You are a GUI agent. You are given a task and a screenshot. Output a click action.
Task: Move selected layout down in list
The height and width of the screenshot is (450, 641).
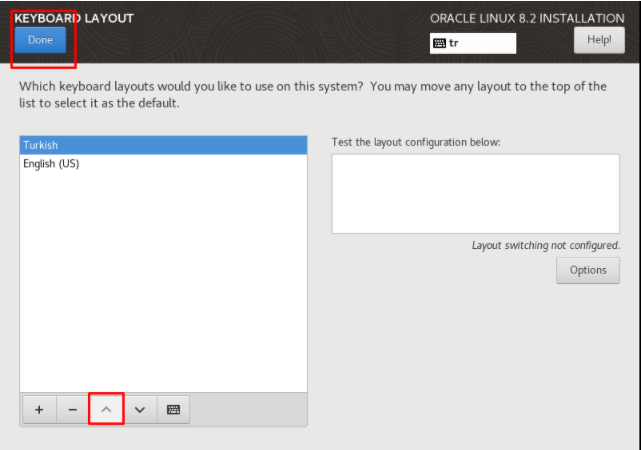tap(140, 410)
